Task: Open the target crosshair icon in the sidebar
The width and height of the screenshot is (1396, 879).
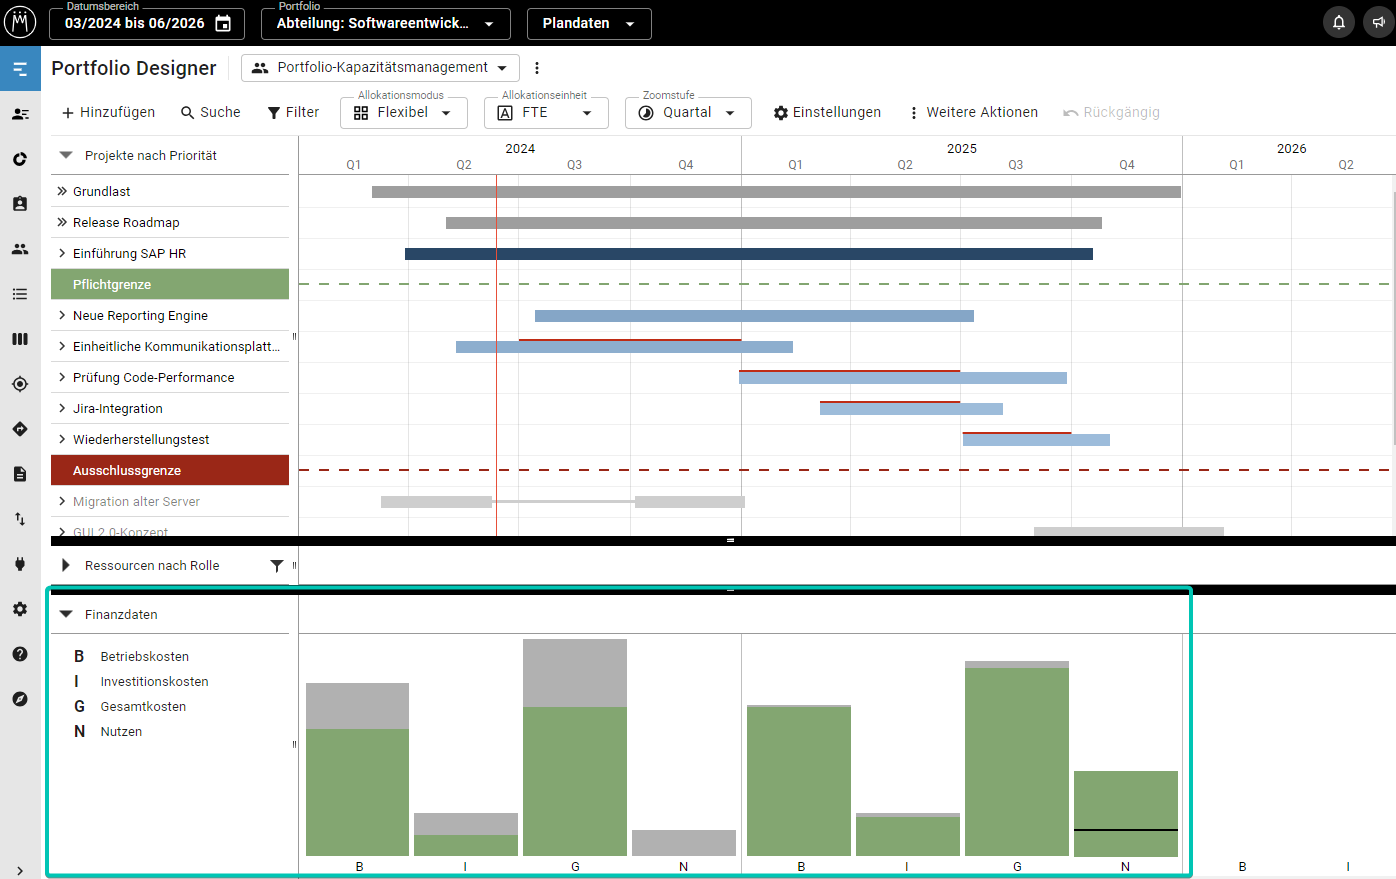Action: coord(20,384)
